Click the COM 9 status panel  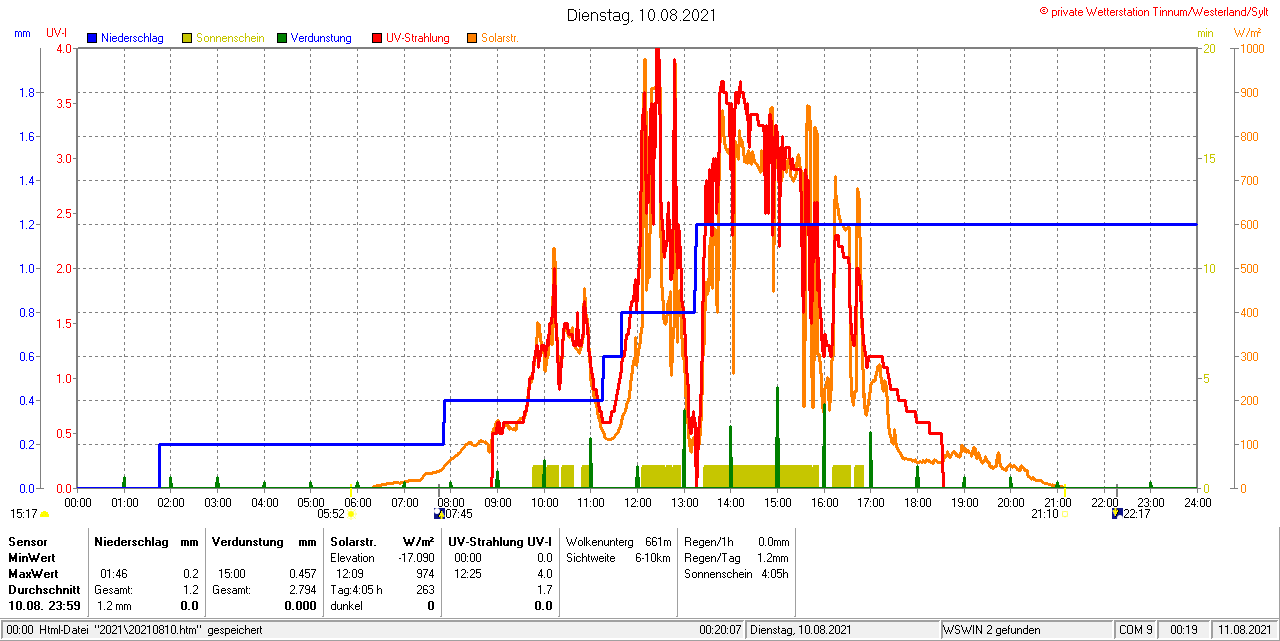tap(1136, 631)
